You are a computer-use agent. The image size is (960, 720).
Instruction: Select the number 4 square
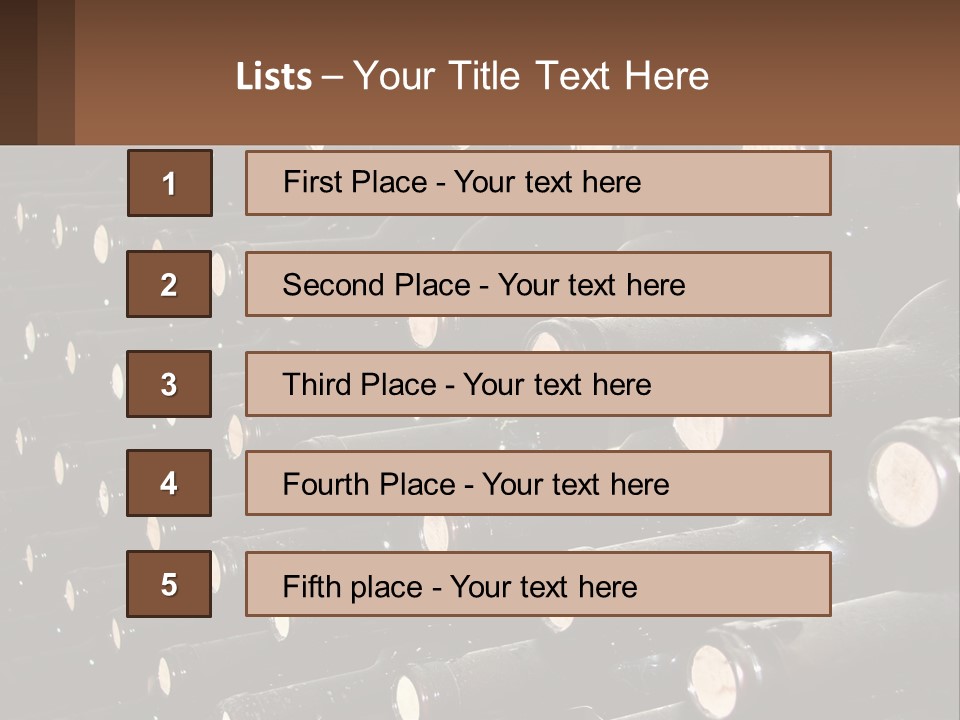[x=169, y=483]
